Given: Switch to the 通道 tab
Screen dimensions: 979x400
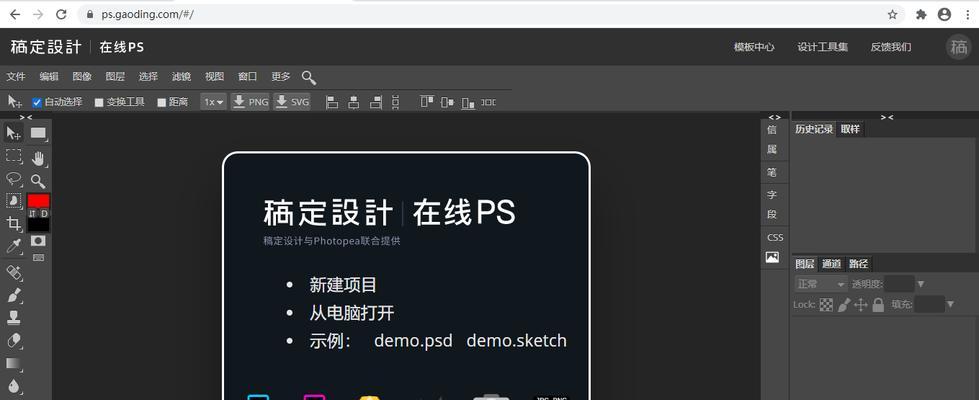Looking at the screenshot, I should tap(831, 264).
